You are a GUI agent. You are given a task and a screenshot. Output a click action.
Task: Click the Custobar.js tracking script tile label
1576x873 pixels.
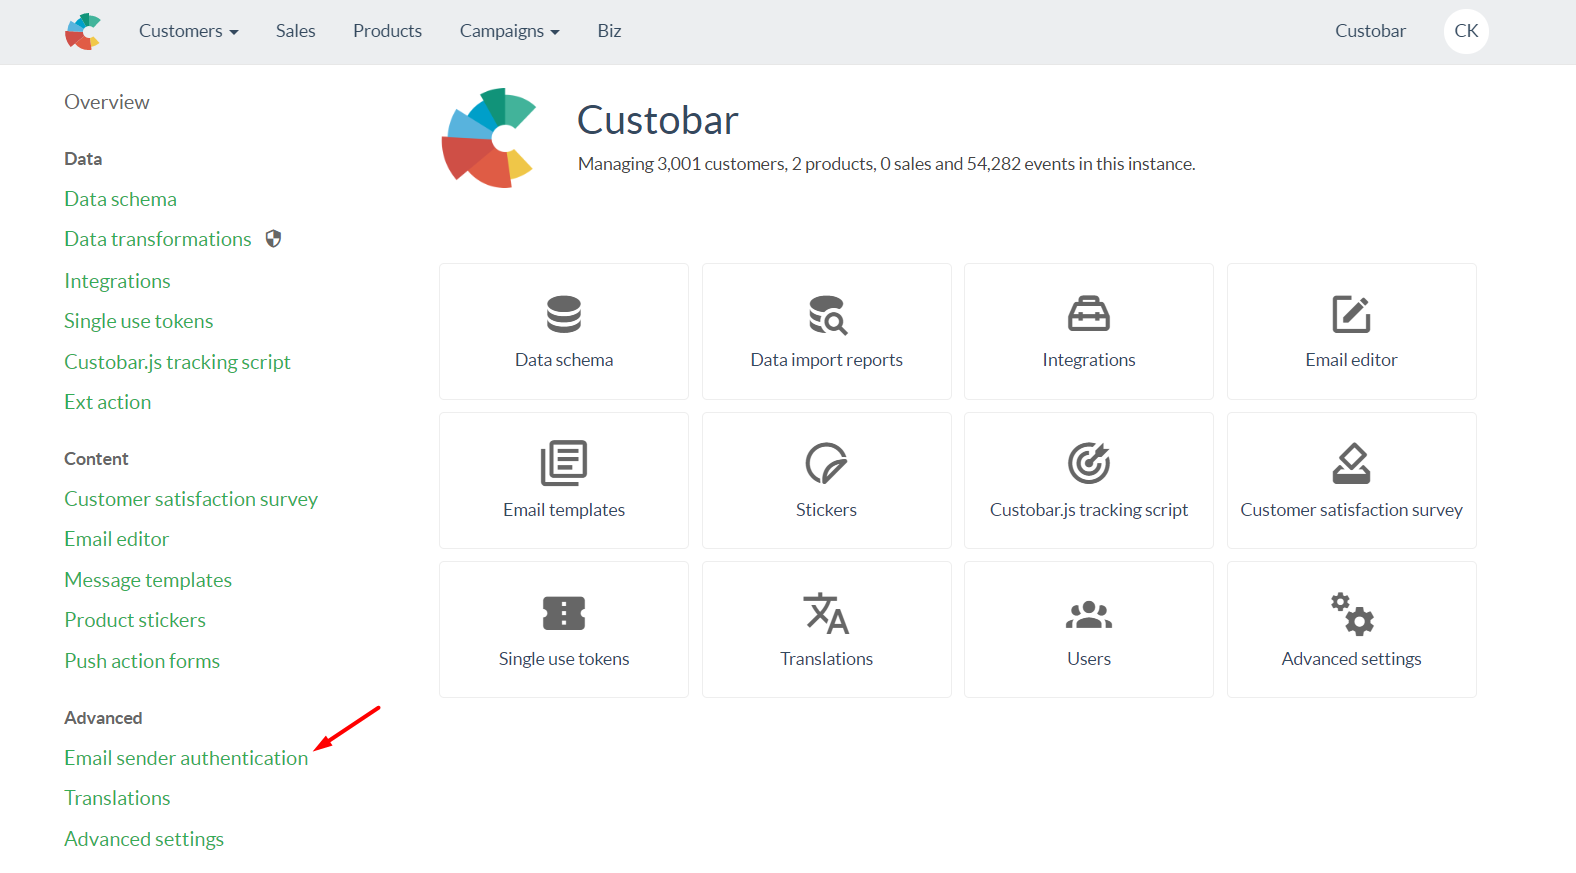[x=1089, y=510]
